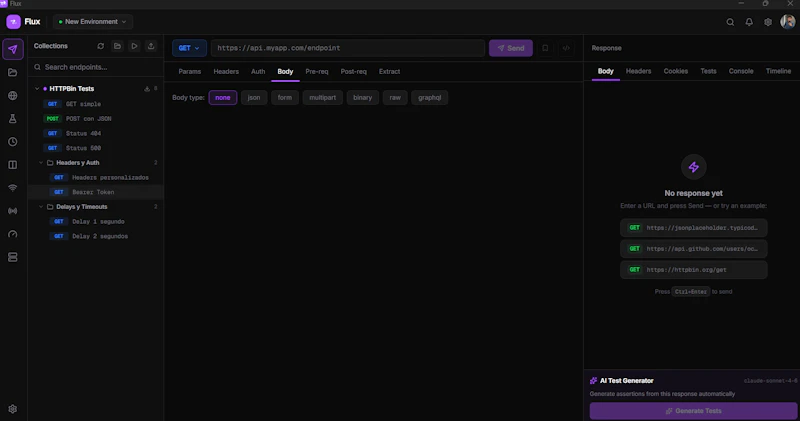Collapse the Delays y Timeouts folder
The image size is (800, 421).
tap(41, 207)
